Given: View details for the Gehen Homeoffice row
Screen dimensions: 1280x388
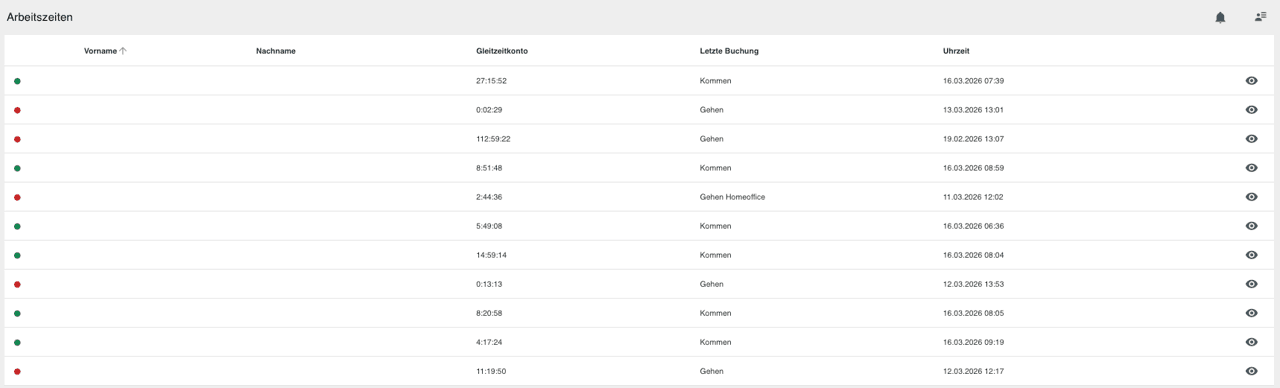Looking at the screenshot, I should click(x=1251, y=197).
